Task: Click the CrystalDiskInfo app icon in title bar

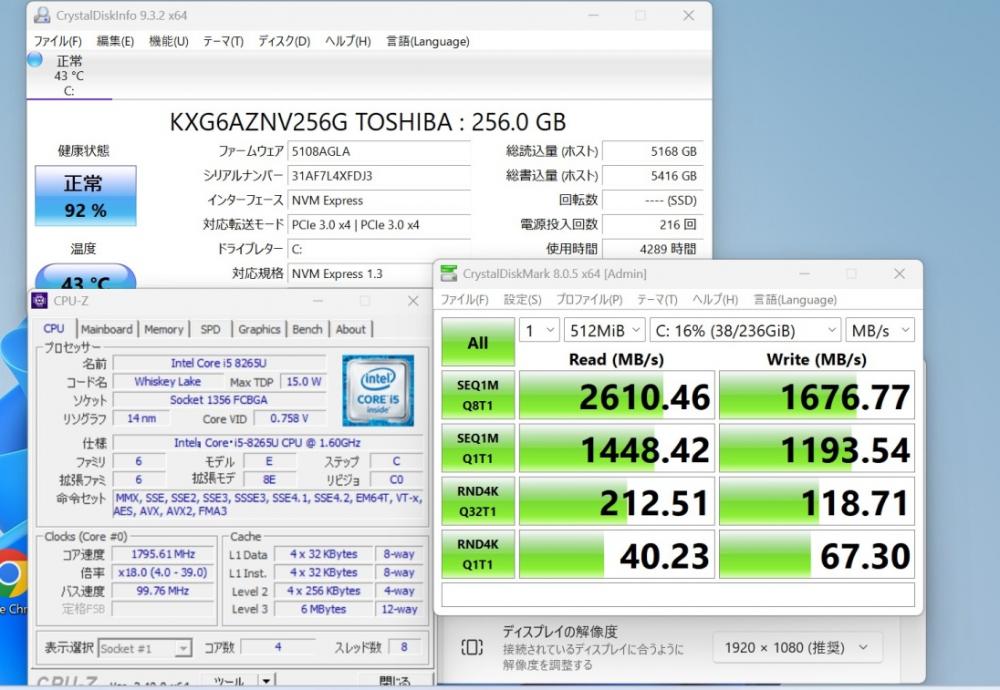Action: (42, 15)
